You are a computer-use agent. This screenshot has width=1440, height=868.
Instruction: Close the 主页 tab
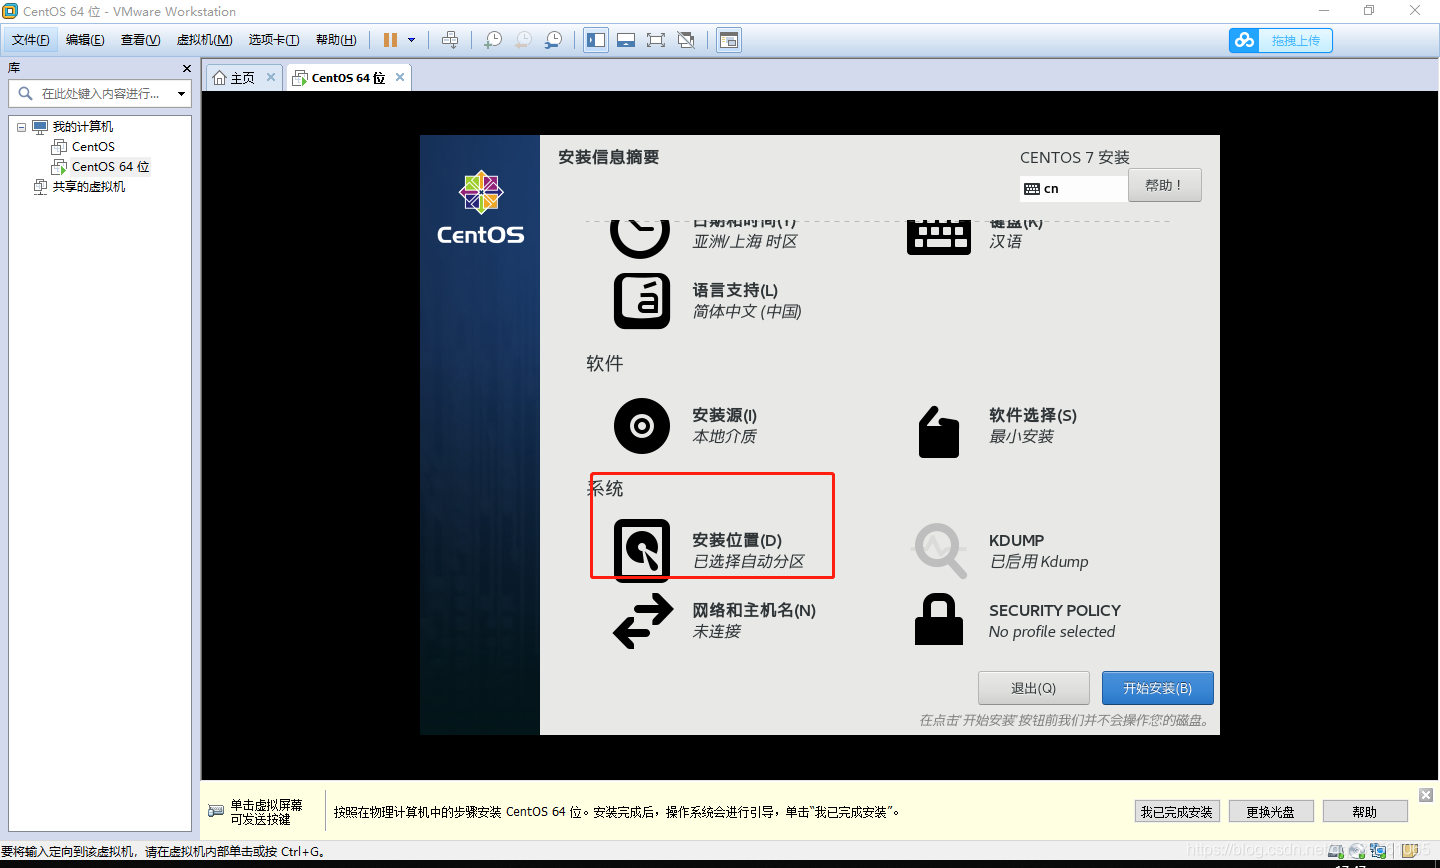click(x=270, y=77)
